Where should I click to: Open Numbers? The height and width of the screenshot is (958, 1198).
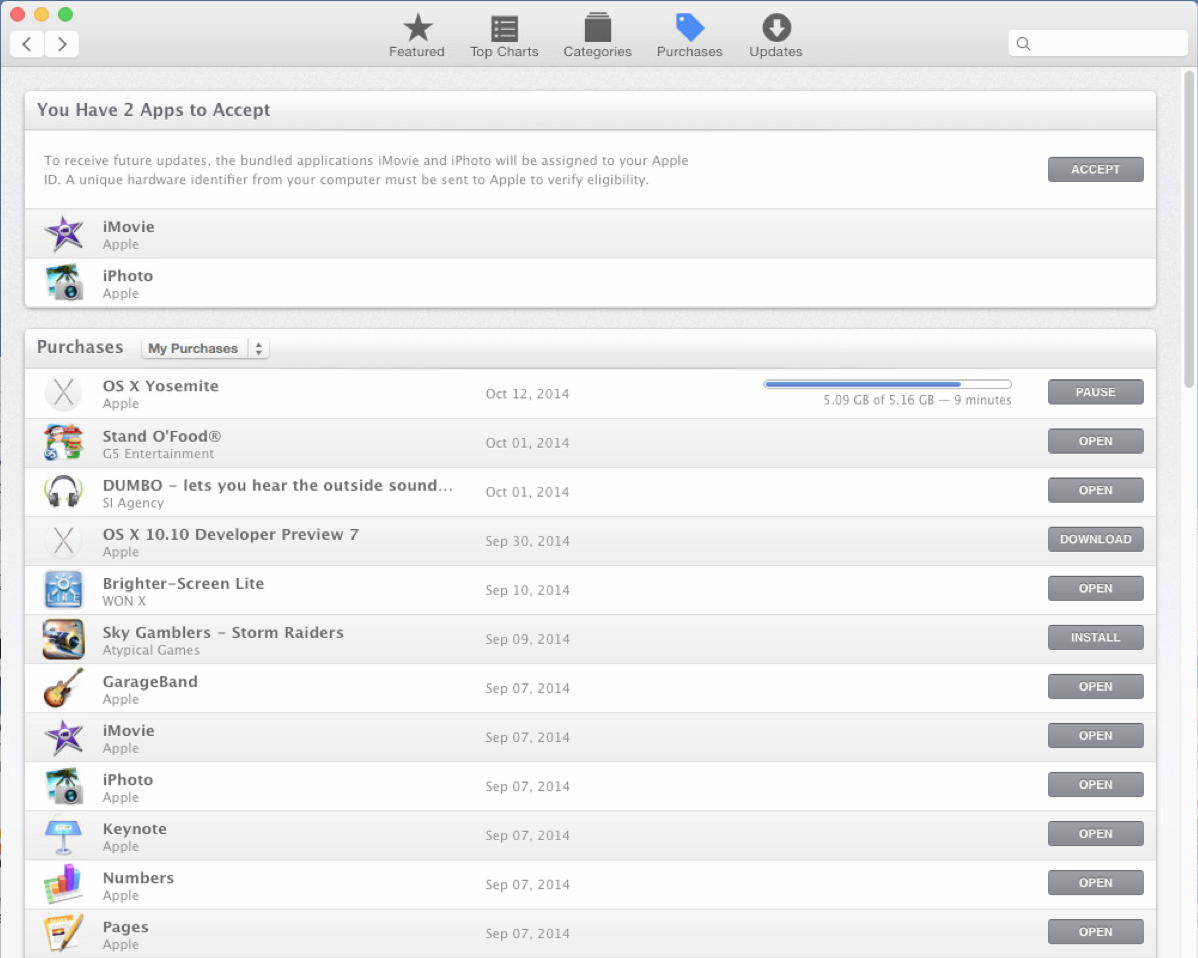[1095, 882]
